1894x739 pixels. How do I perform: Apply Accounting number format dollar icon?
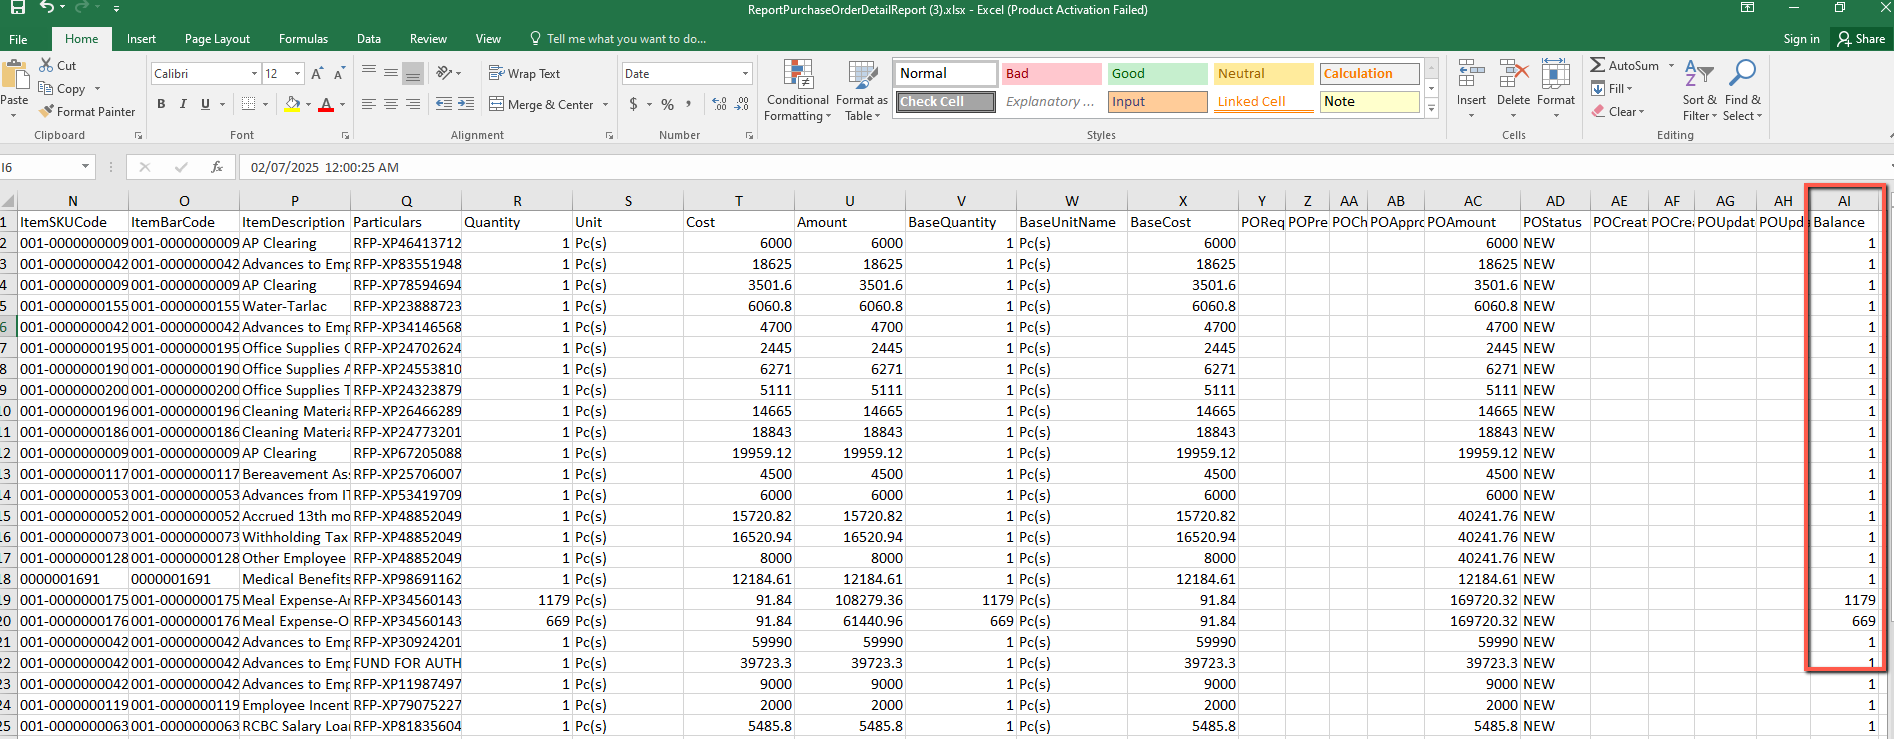pos(633,104)
